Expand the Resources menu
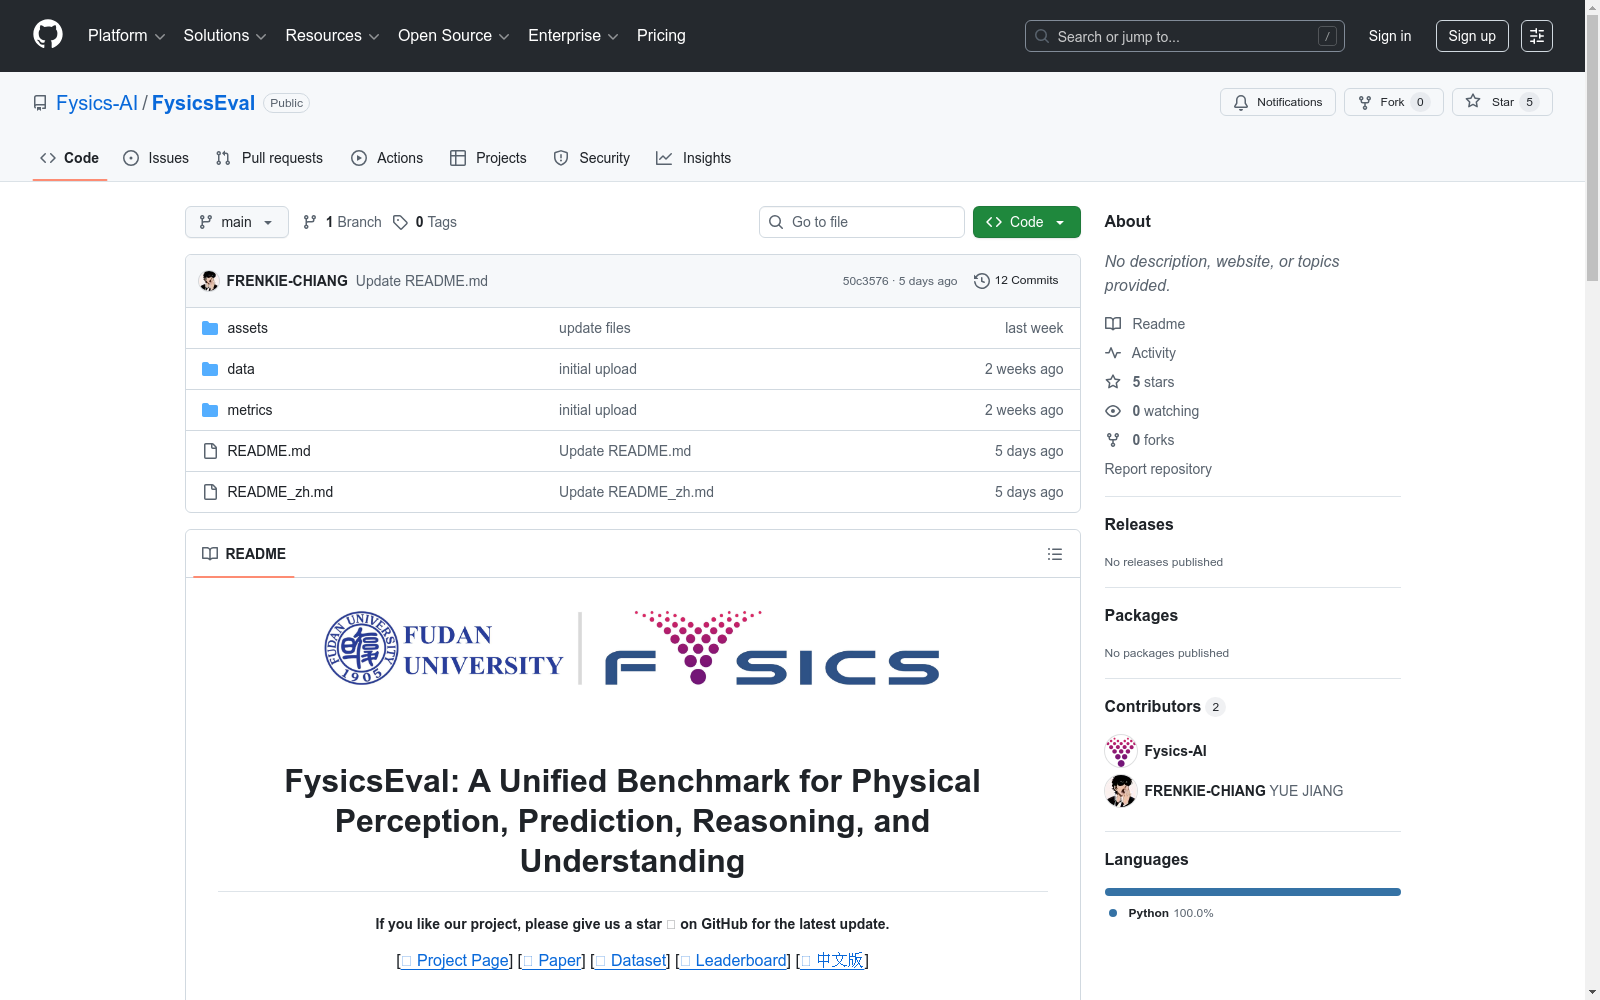Image resolution: width=1600 pixels, height=1000 pixels. pos(332,36)
